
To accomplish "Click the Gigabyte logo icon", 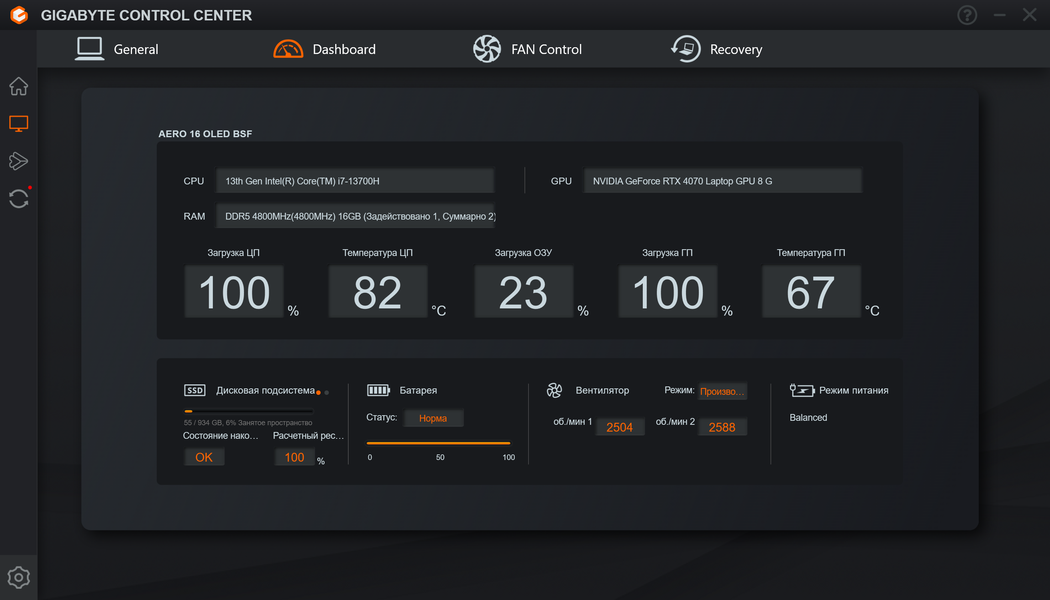I will coord(19,15).
